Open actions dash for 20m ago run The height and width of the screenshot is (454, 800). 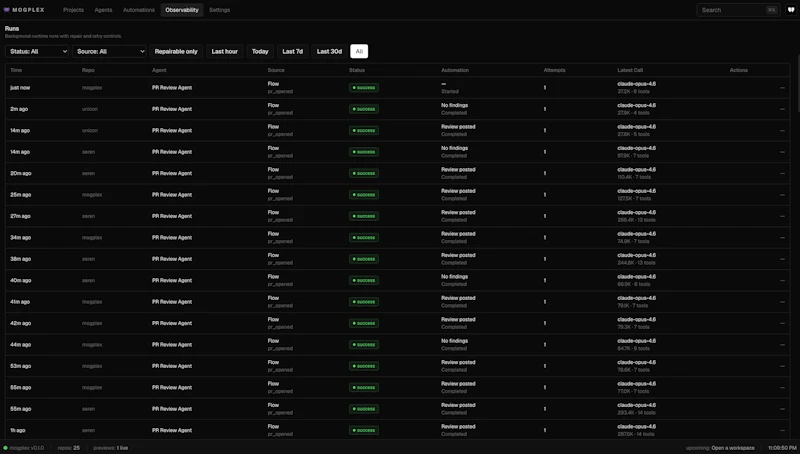tap(782, 173)
